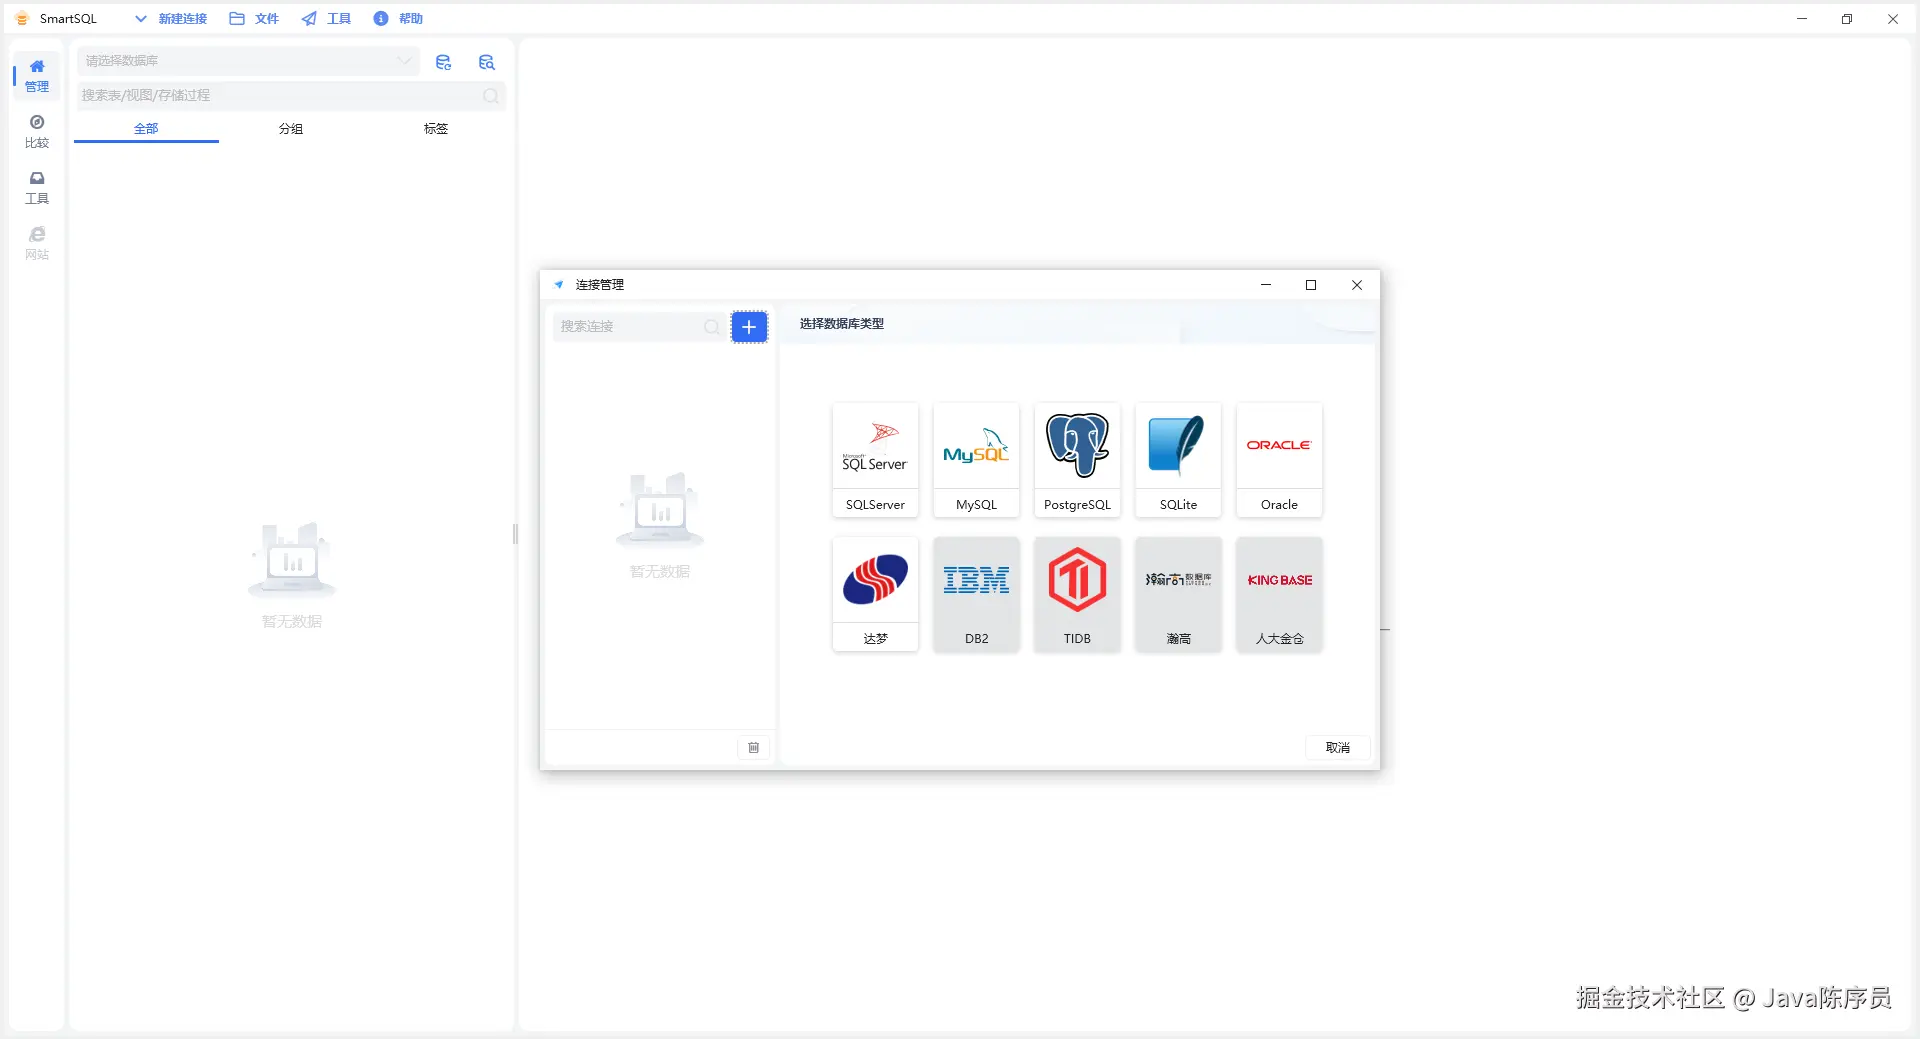Open the 帮助 menu
1920x1039 pixels.
click(x=398, y=19)
